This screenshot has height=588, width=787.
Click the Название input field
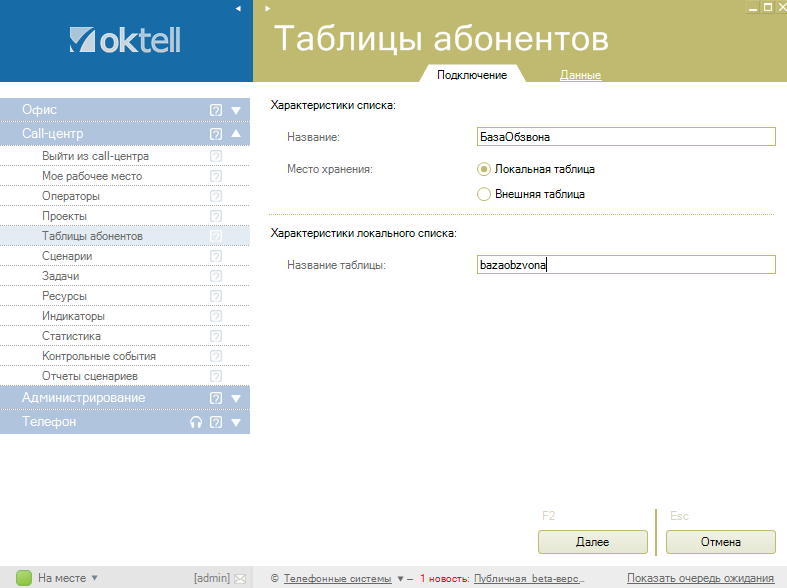coord(626,137)
